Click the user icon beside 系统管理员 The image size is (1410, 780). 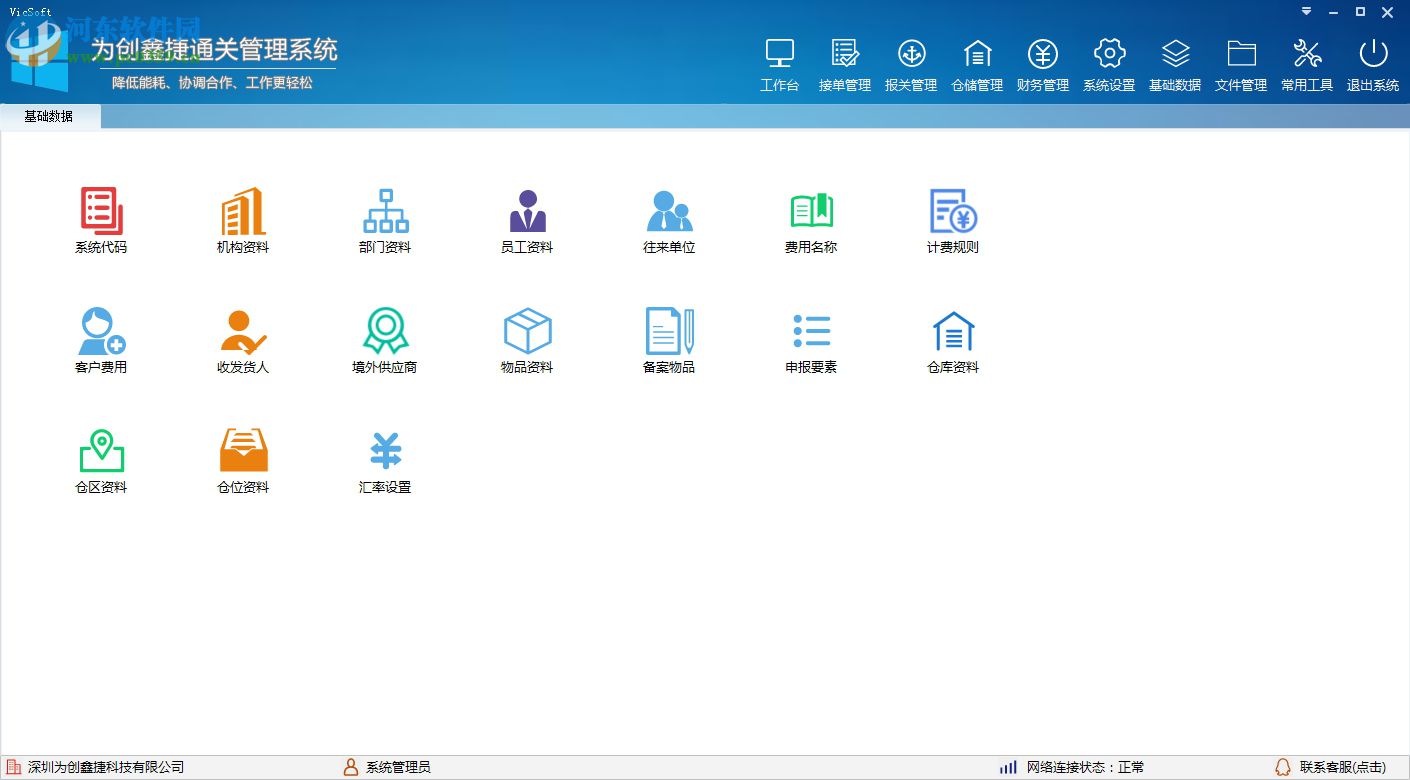coord(351,767)
